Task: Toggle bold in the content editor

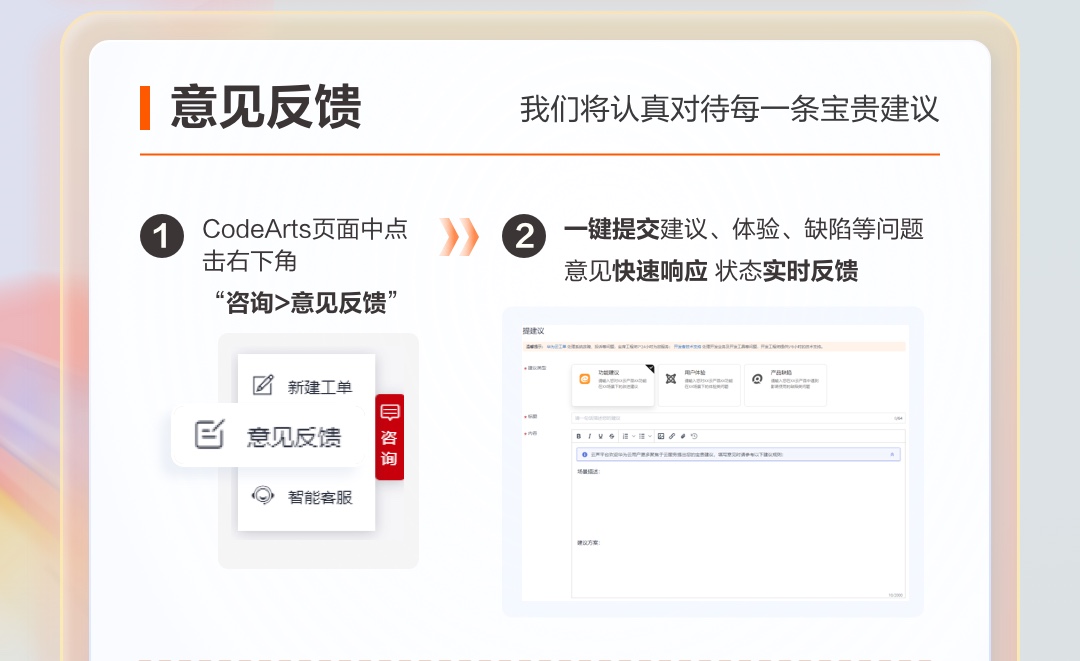Action: (x=579, y=436)
